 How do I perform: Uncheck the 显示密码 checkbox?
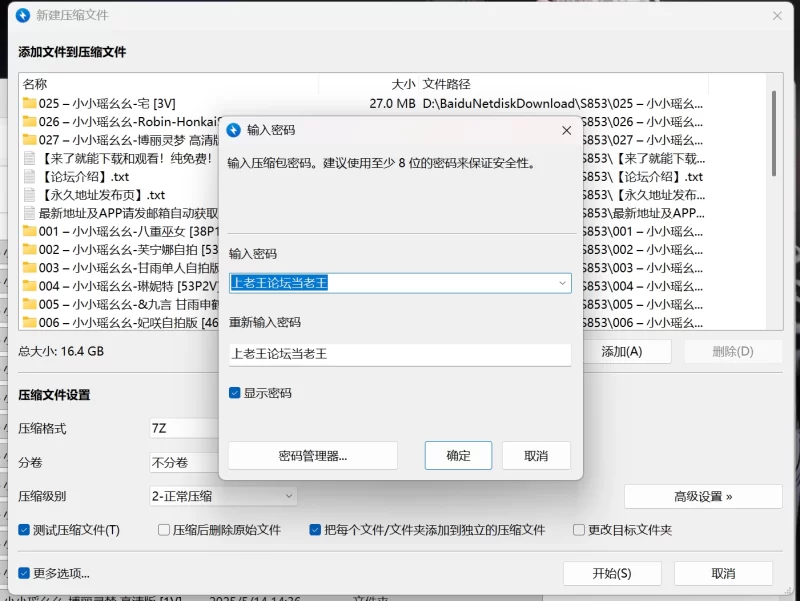(235, 393)
